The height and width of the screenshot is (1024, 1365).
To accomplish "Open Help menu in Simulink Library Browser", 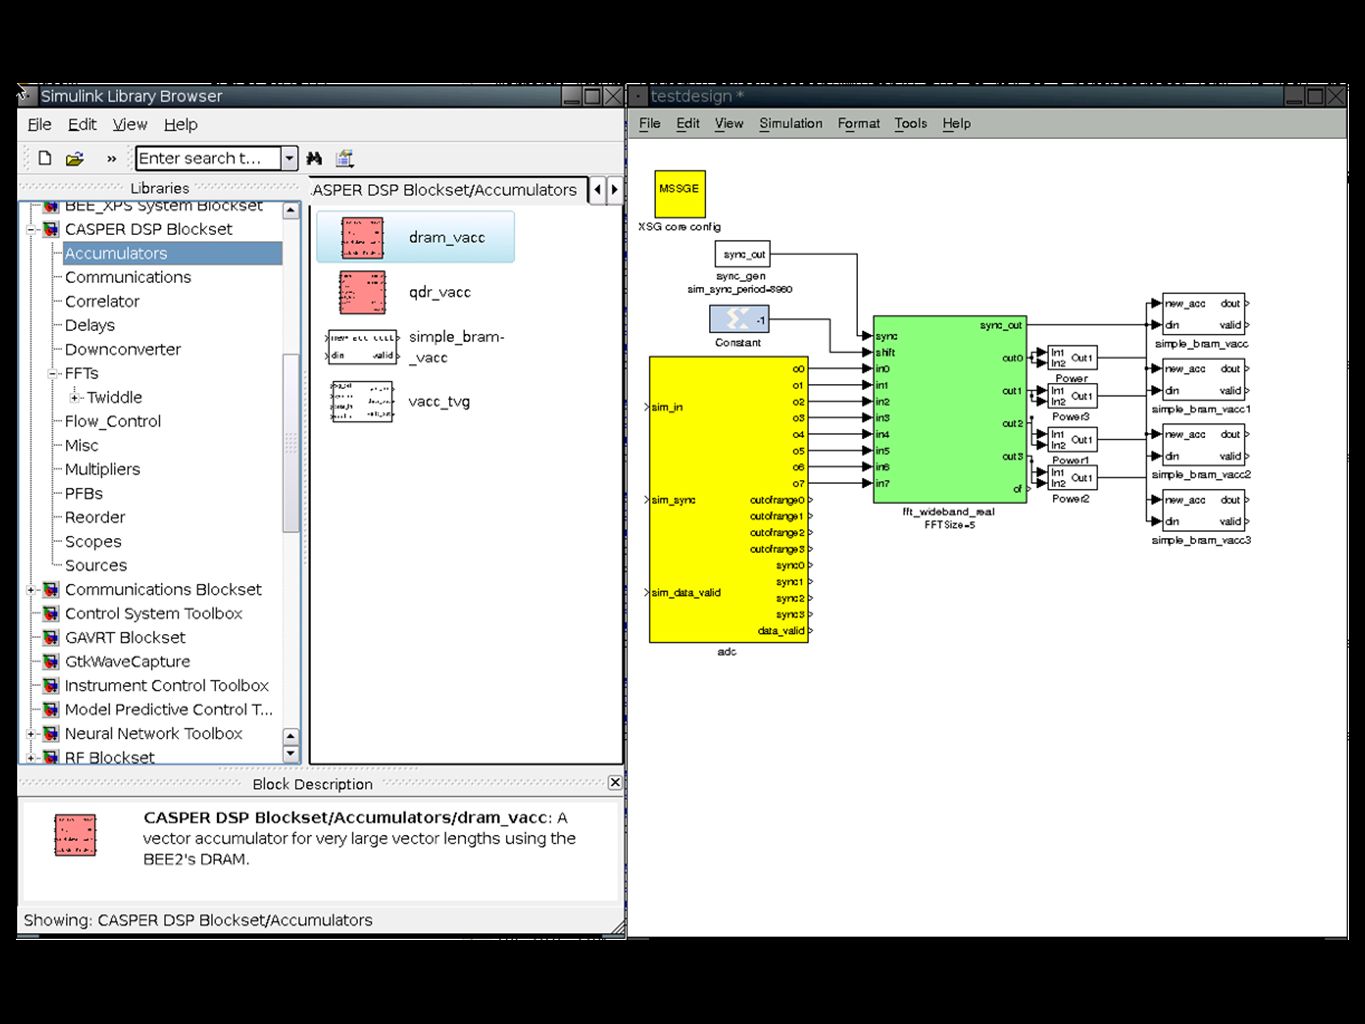I will coord(181,124).
